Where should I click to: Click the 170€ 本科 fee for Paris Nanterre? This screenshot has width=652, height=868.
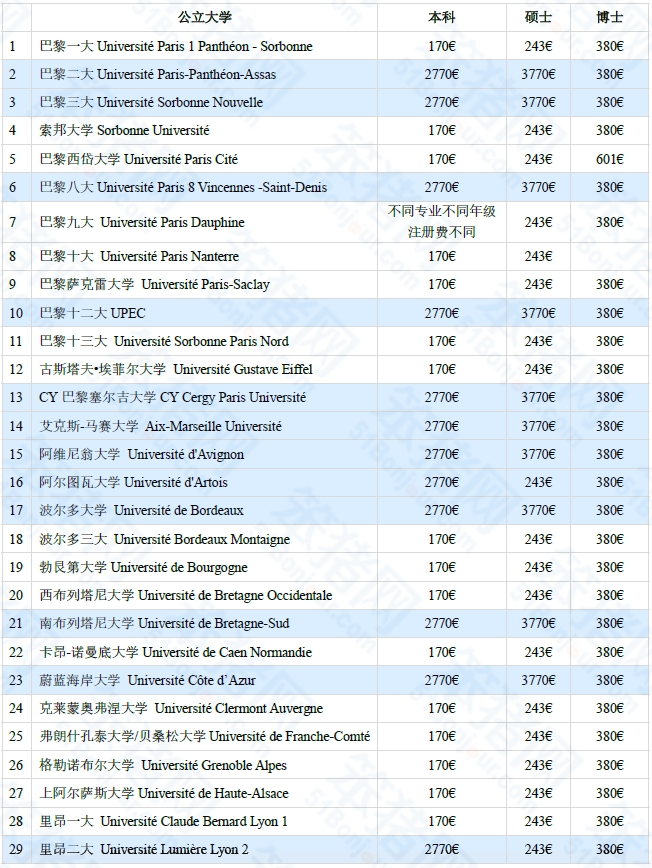coord(442,256)
